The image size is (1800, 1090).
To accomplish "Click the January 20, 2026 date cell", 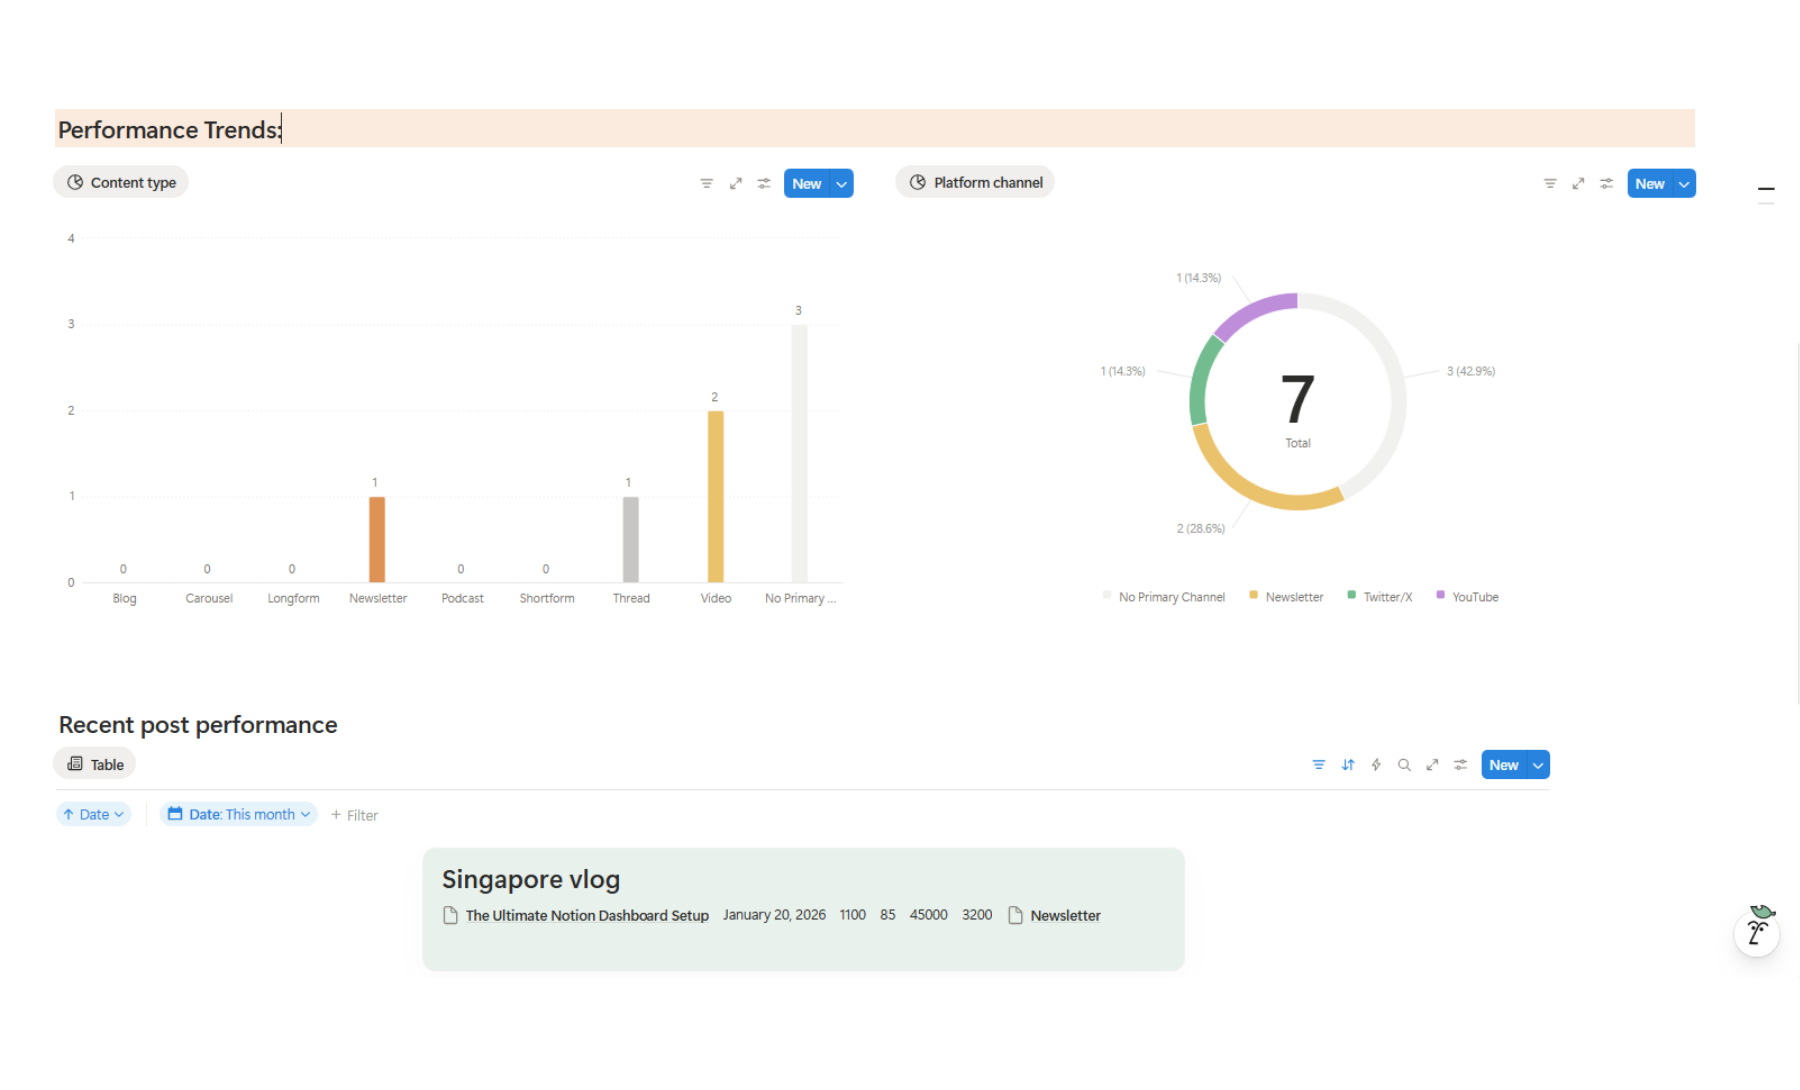I will pos(774,916).
